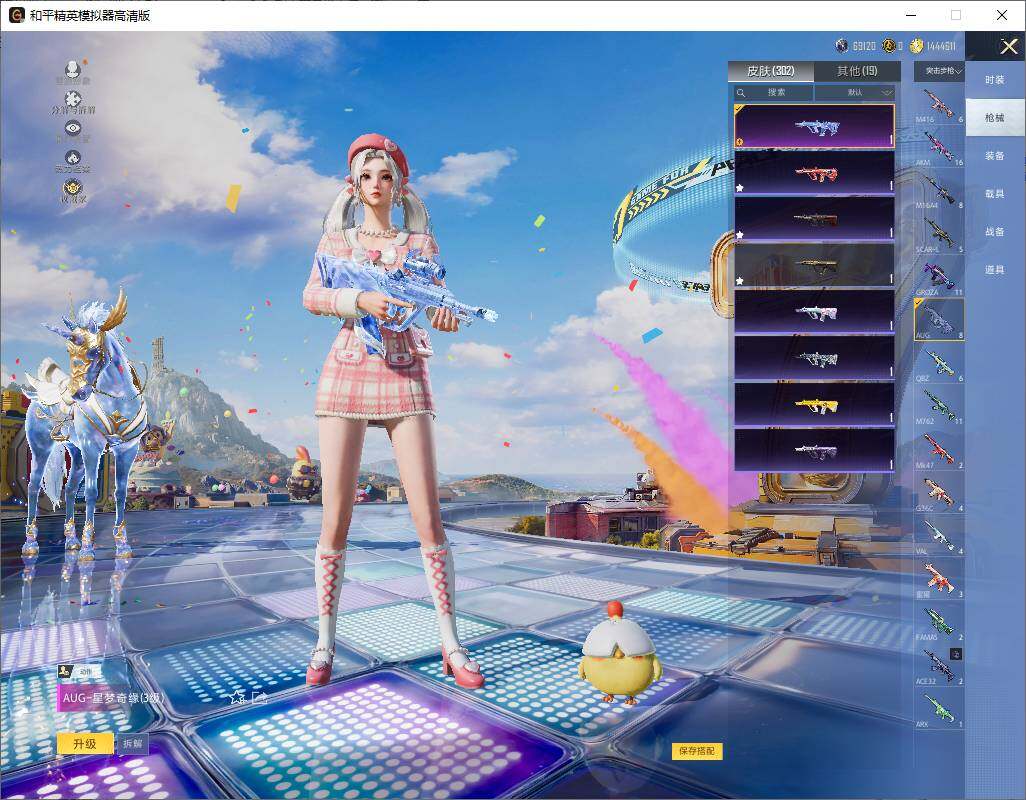Select orange rifle above FAMAS in list
Image resolution: width=1026 pixels, height=800 pixels.
[x=939, y=579]
